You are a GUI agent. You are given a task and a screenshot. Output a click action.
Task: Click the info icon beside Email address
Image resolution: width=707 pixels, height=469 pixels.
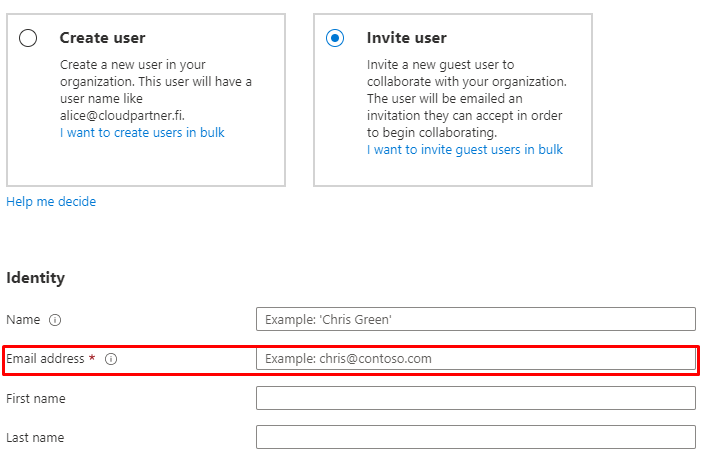click(x=111, y=359)
